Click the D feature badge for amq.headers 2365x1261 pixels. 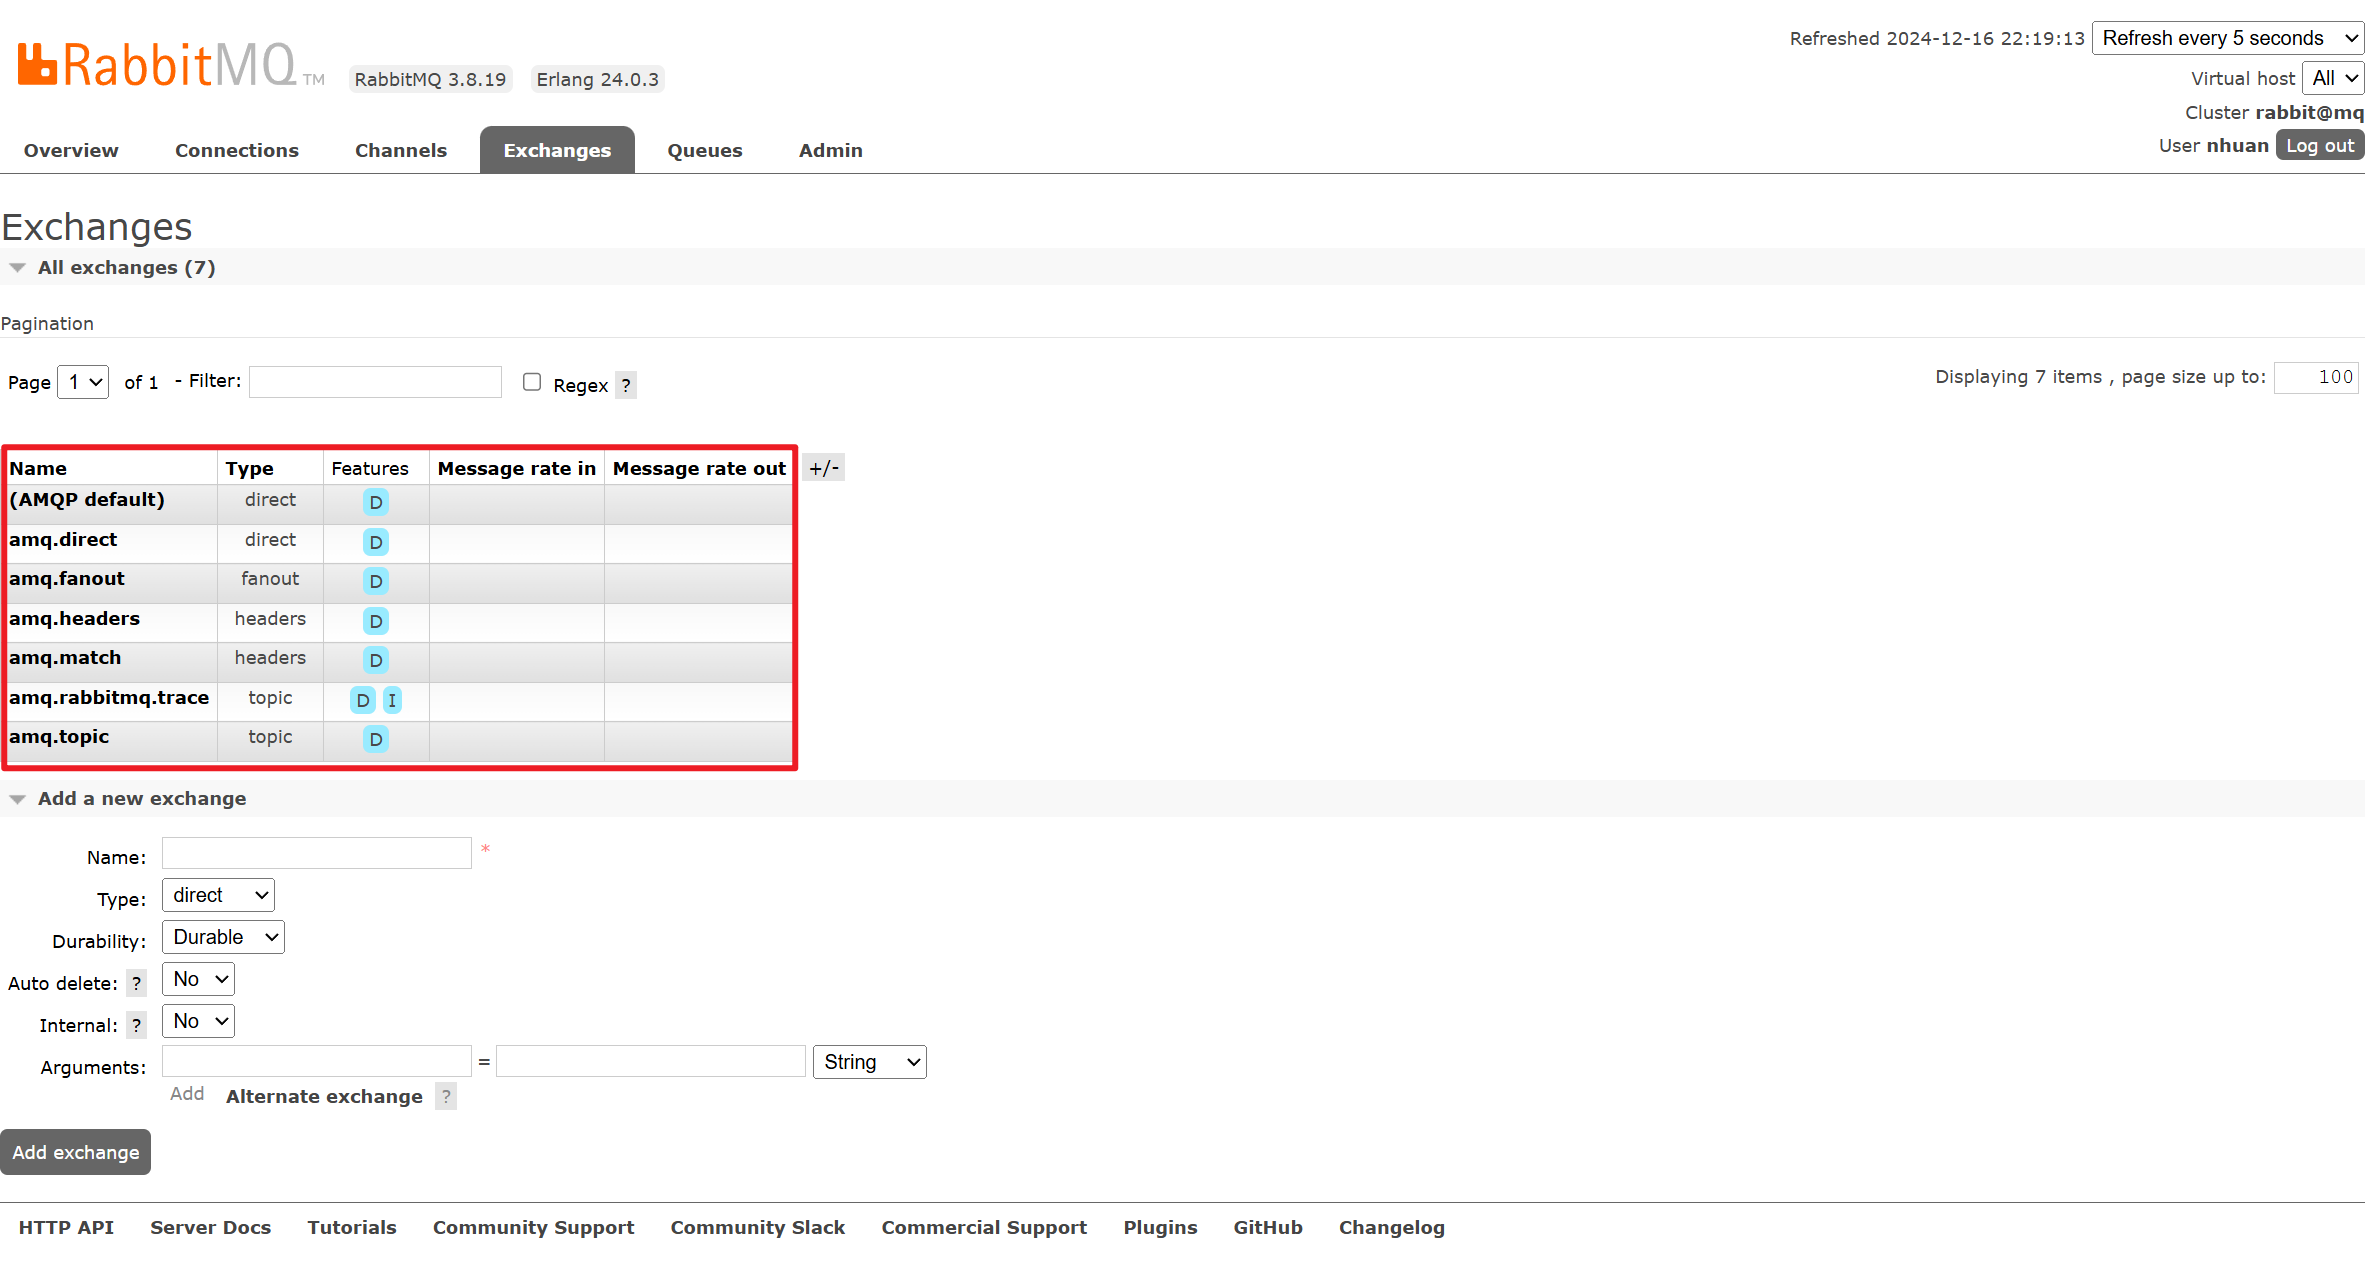pos(376,622)
